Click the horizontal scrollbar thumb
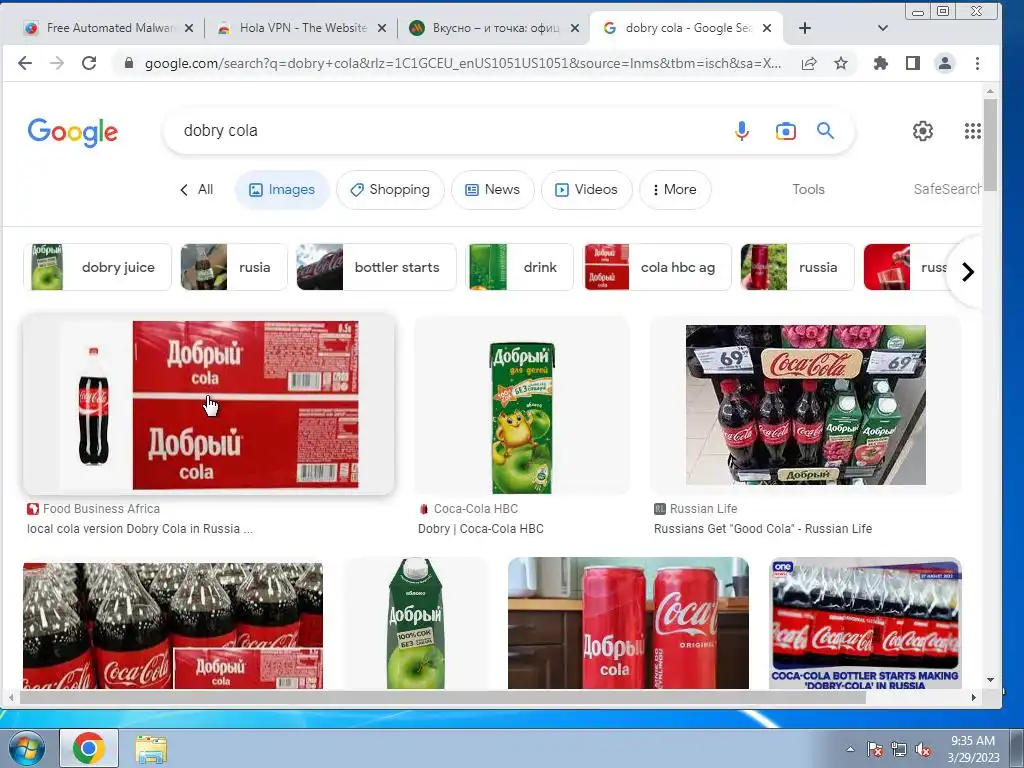 coord(443,697)
